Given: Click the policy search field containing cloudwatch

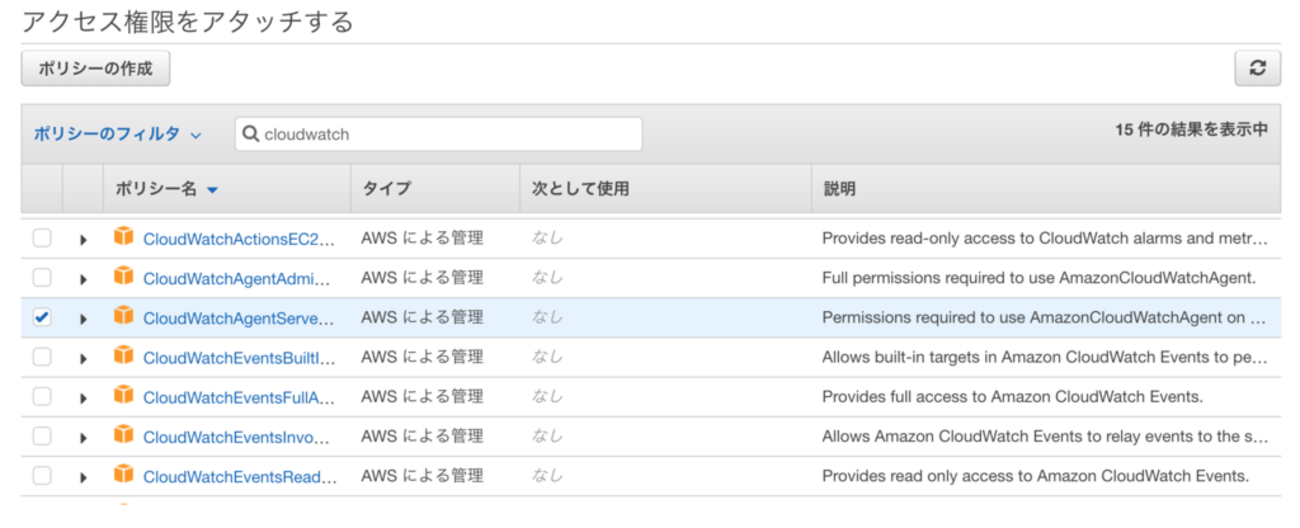Looking at the screenshot, I should pos(448,134).
